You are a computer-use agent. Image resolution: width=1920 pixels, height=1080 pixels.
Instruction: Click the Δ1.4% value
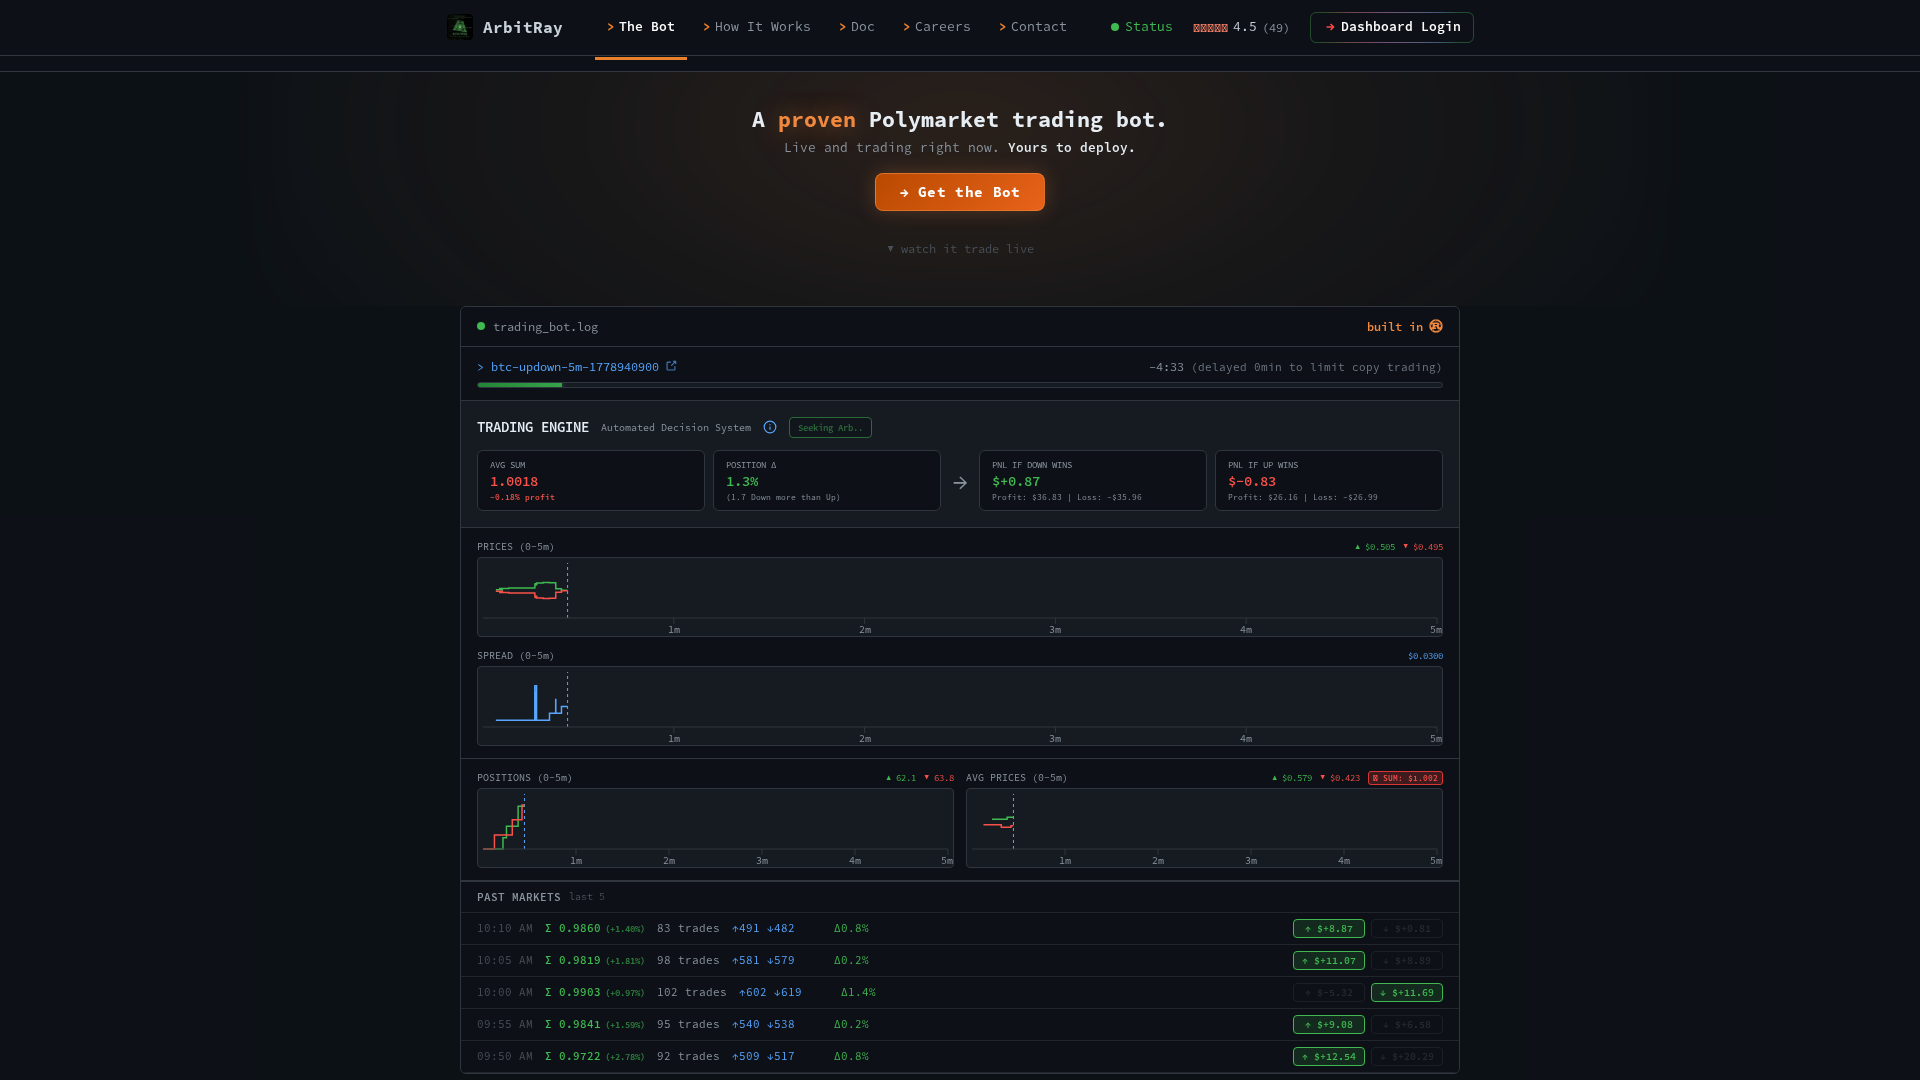tap(858, 993)
